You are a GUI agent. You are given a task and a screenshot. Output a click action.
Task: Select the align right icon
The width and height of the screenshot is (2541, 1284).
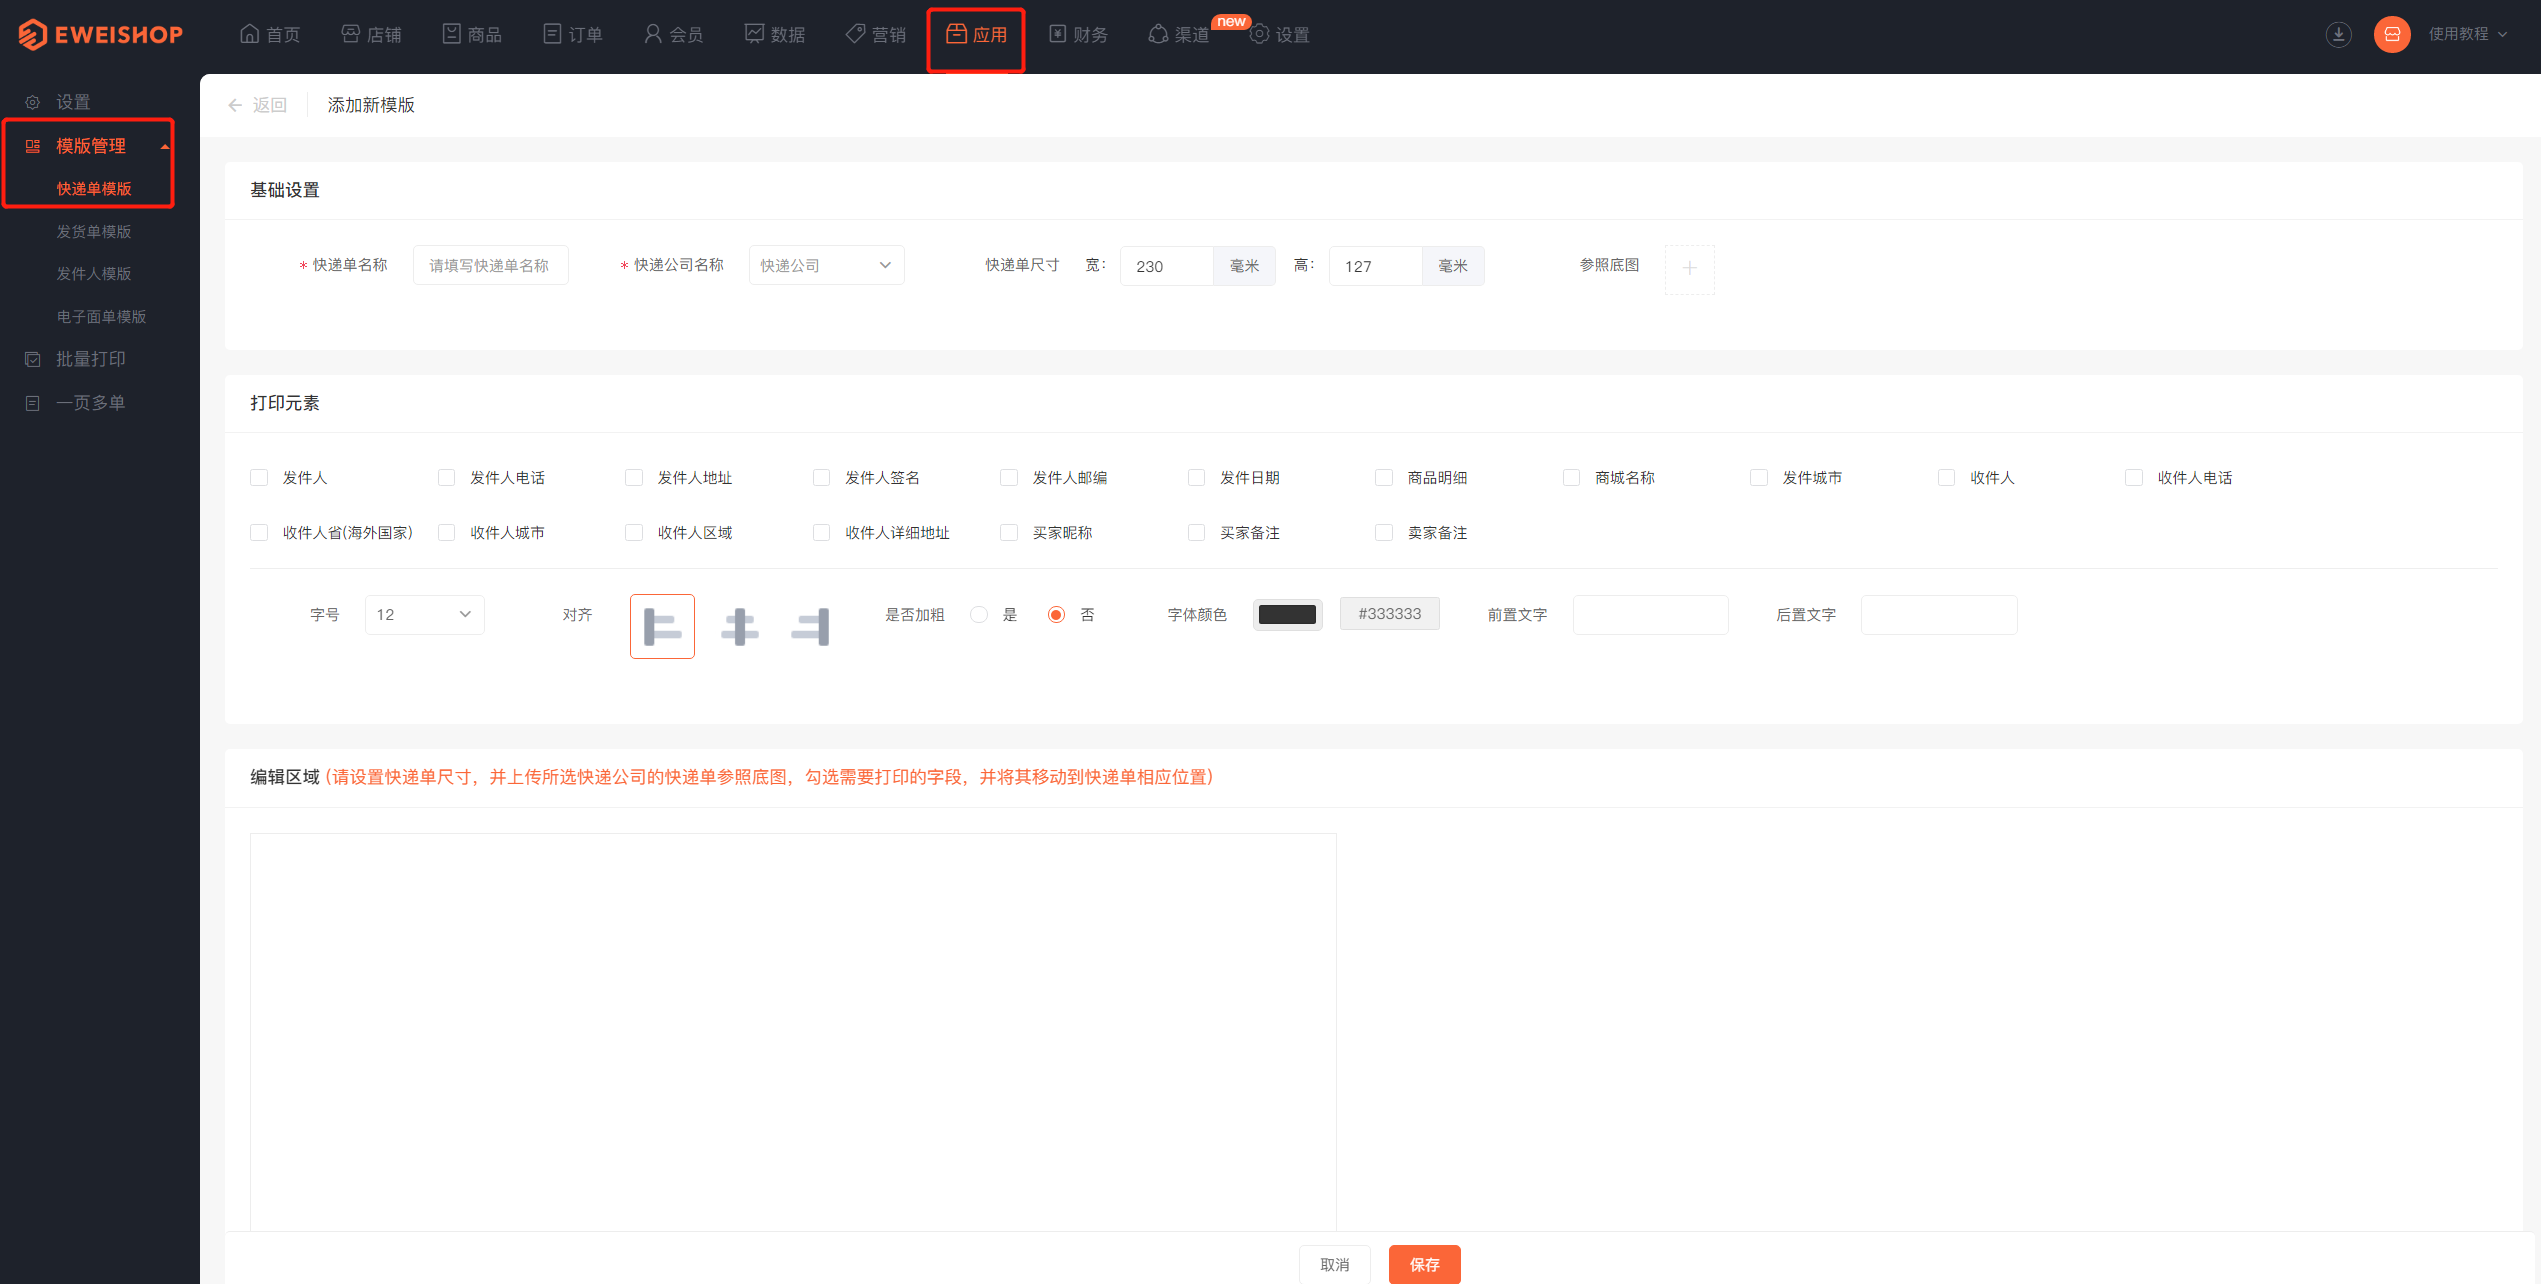pyautogui.click(x=811, y=626)
